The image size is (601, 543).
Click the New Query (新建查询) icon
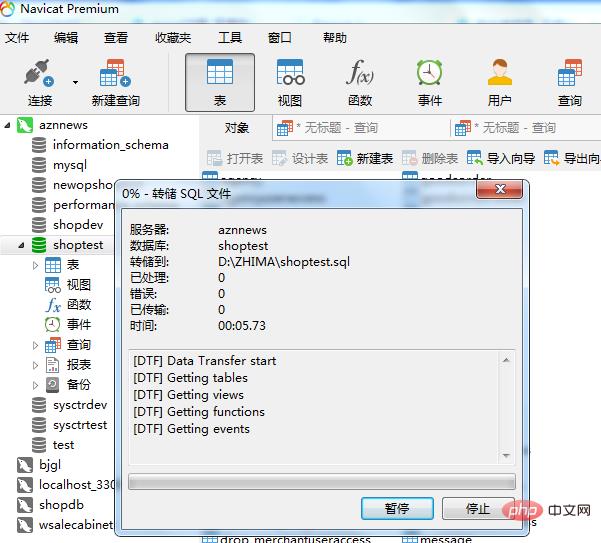tap(115, 73)
